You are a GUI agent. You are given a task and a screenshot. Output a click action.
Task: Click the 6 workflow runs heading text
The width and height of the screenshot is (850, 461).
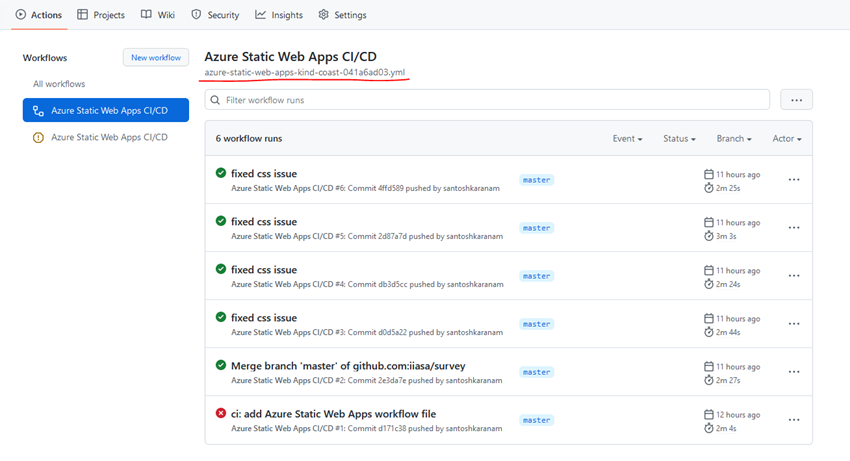(x=249, y=138)
